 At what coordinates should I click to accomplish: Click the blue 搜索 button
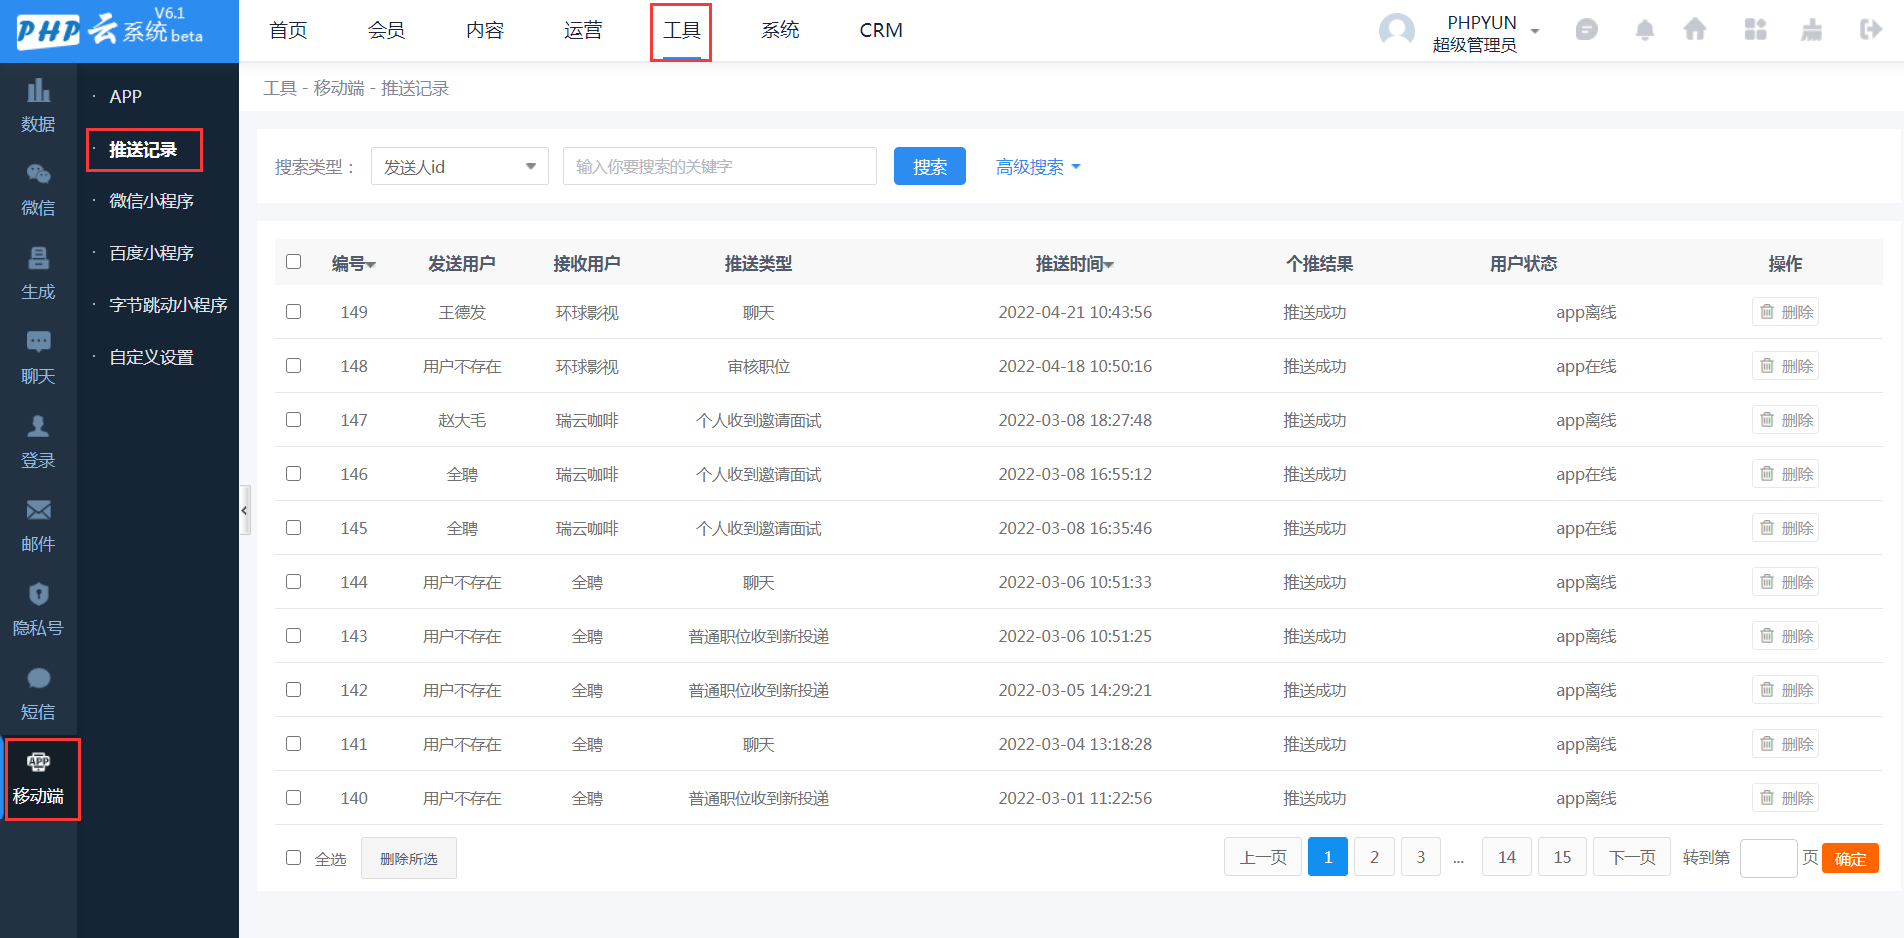[x=930, y=166]
